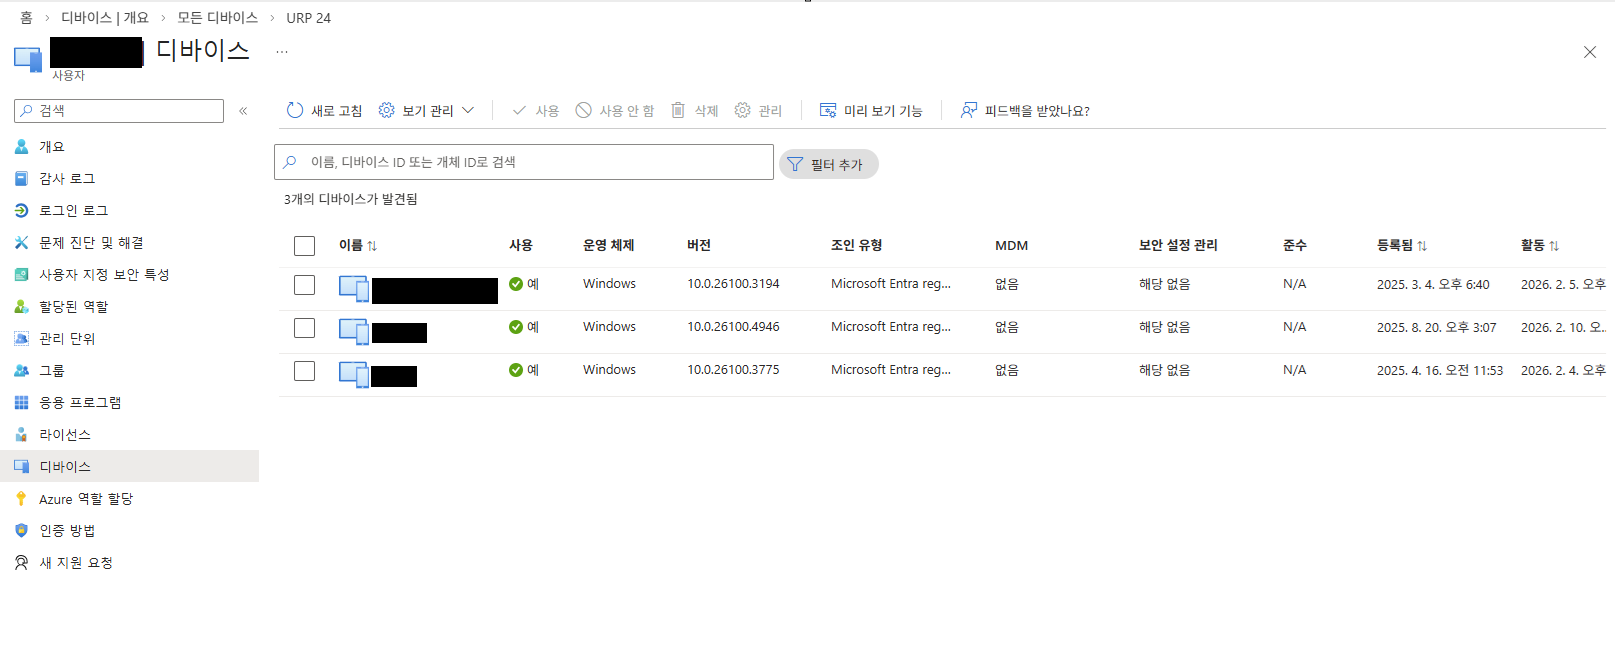Click the 응용 프로그램 grid icon
The width and height of the screenshot is (1615, 651).
coord(21,402)
